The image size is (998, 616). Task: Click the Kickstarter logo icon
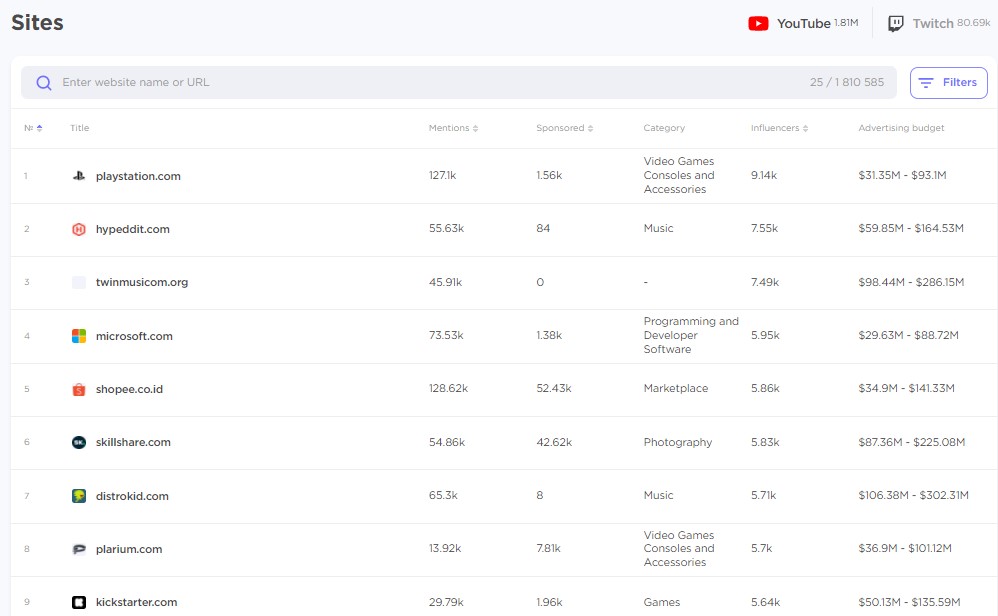click(79, 602)
